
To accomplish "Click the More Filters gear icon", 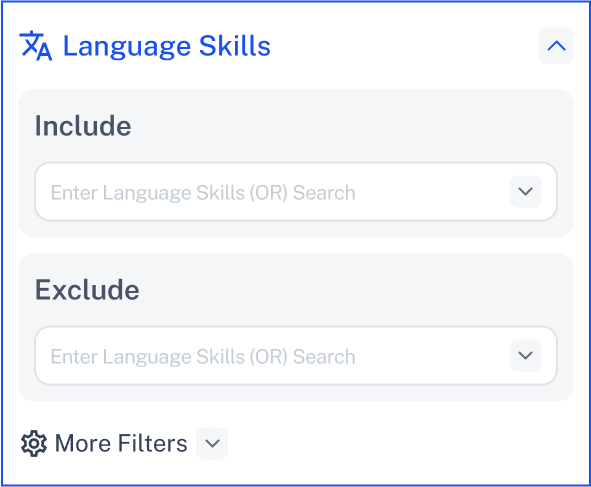I will 34,443.
